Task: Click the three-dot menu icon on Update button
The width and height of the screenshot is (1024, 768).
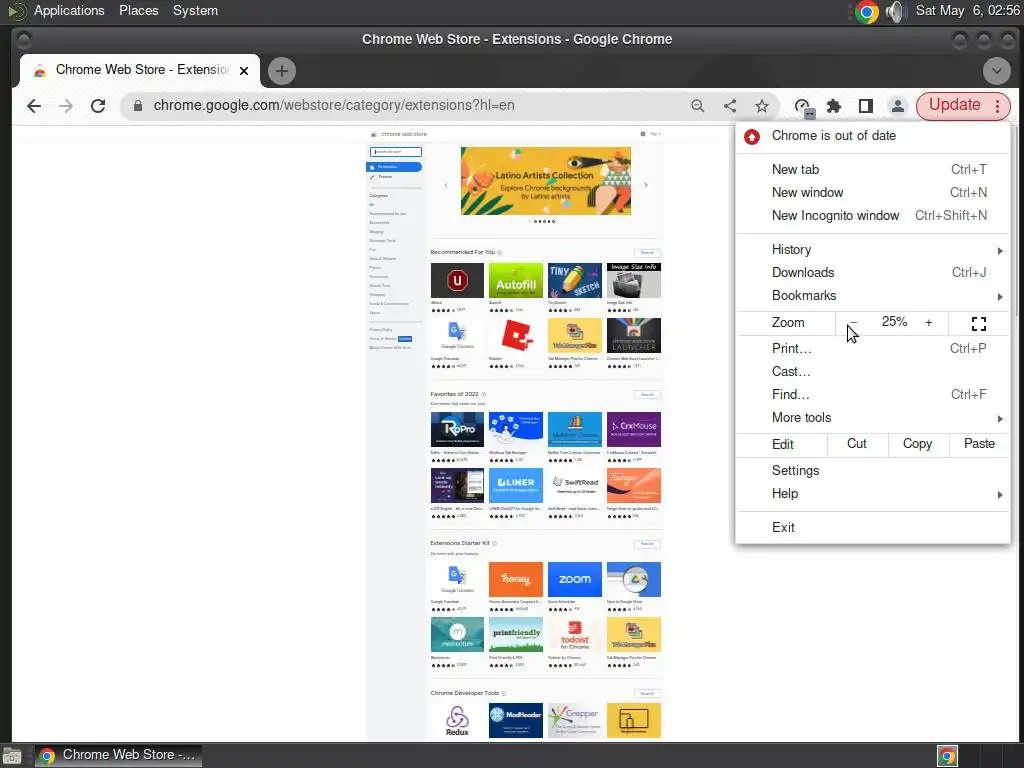Action: coord(997,106)
